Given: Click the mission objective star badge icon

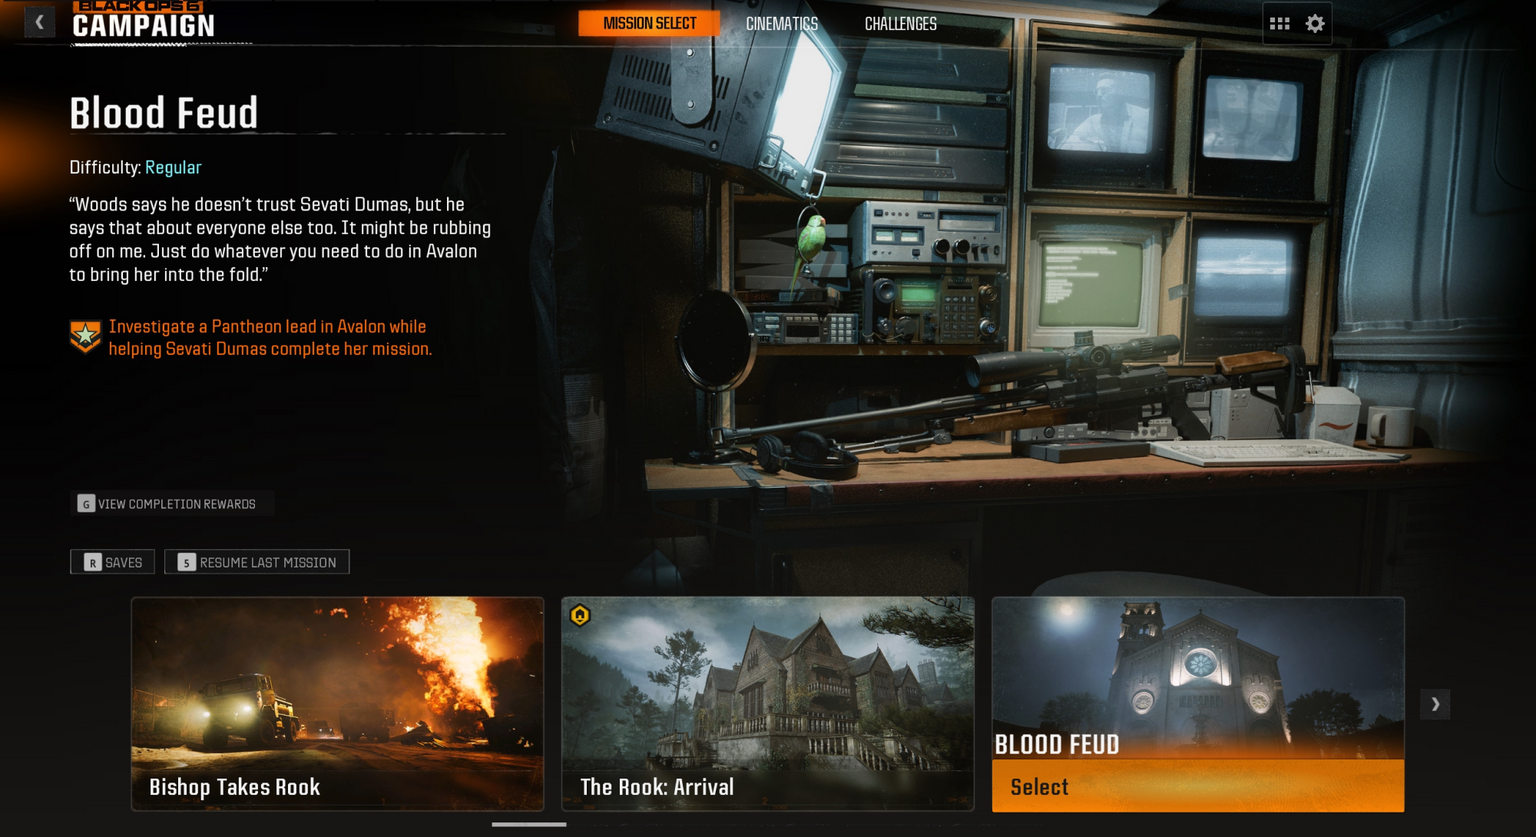Looking at the screenshot, I should [86, 337].
